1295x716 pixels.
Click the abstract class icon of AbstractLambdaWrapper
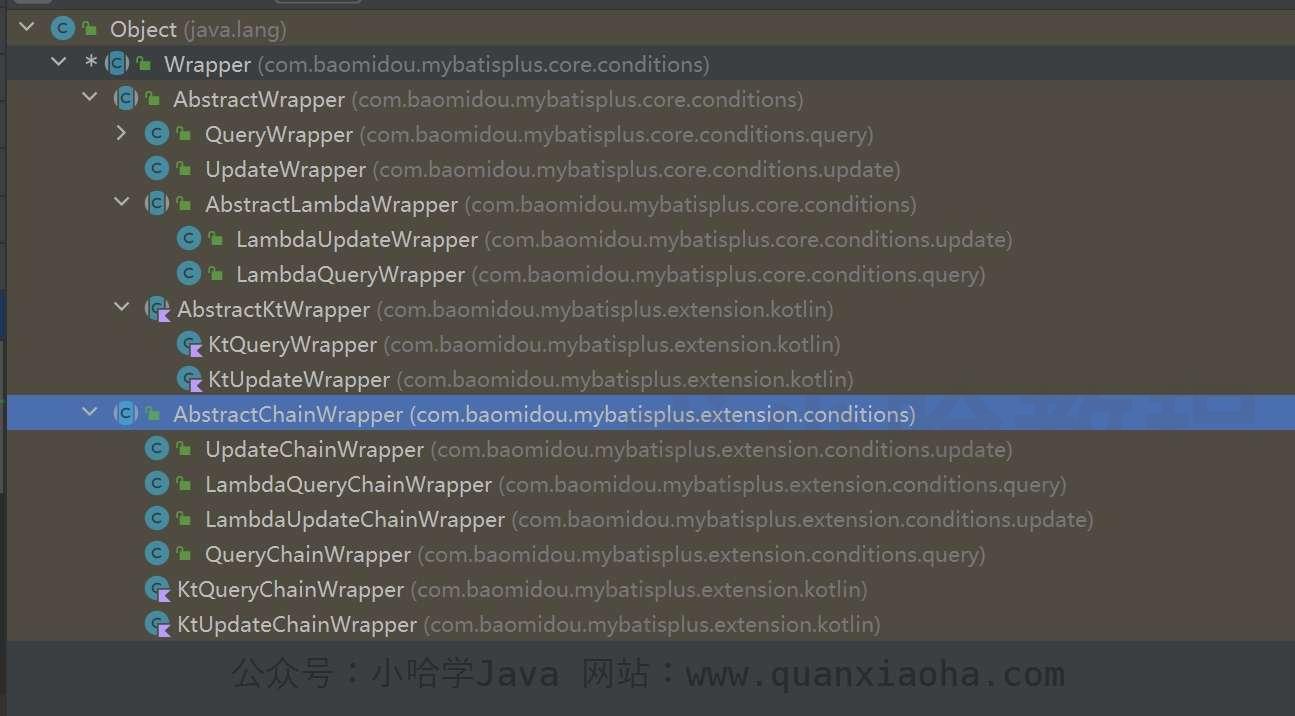click(156, 204)
